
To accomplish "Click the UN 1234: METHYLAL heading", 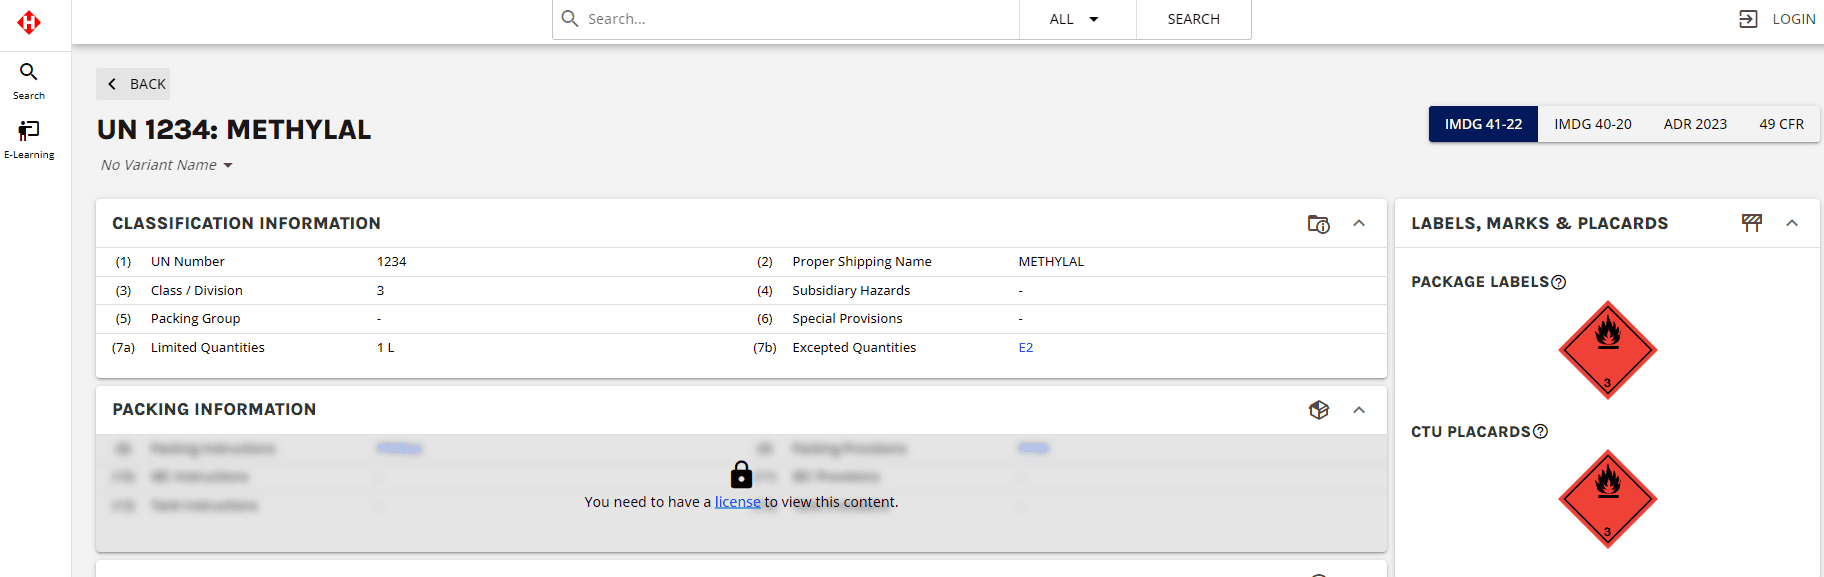I will pos(234,130).
